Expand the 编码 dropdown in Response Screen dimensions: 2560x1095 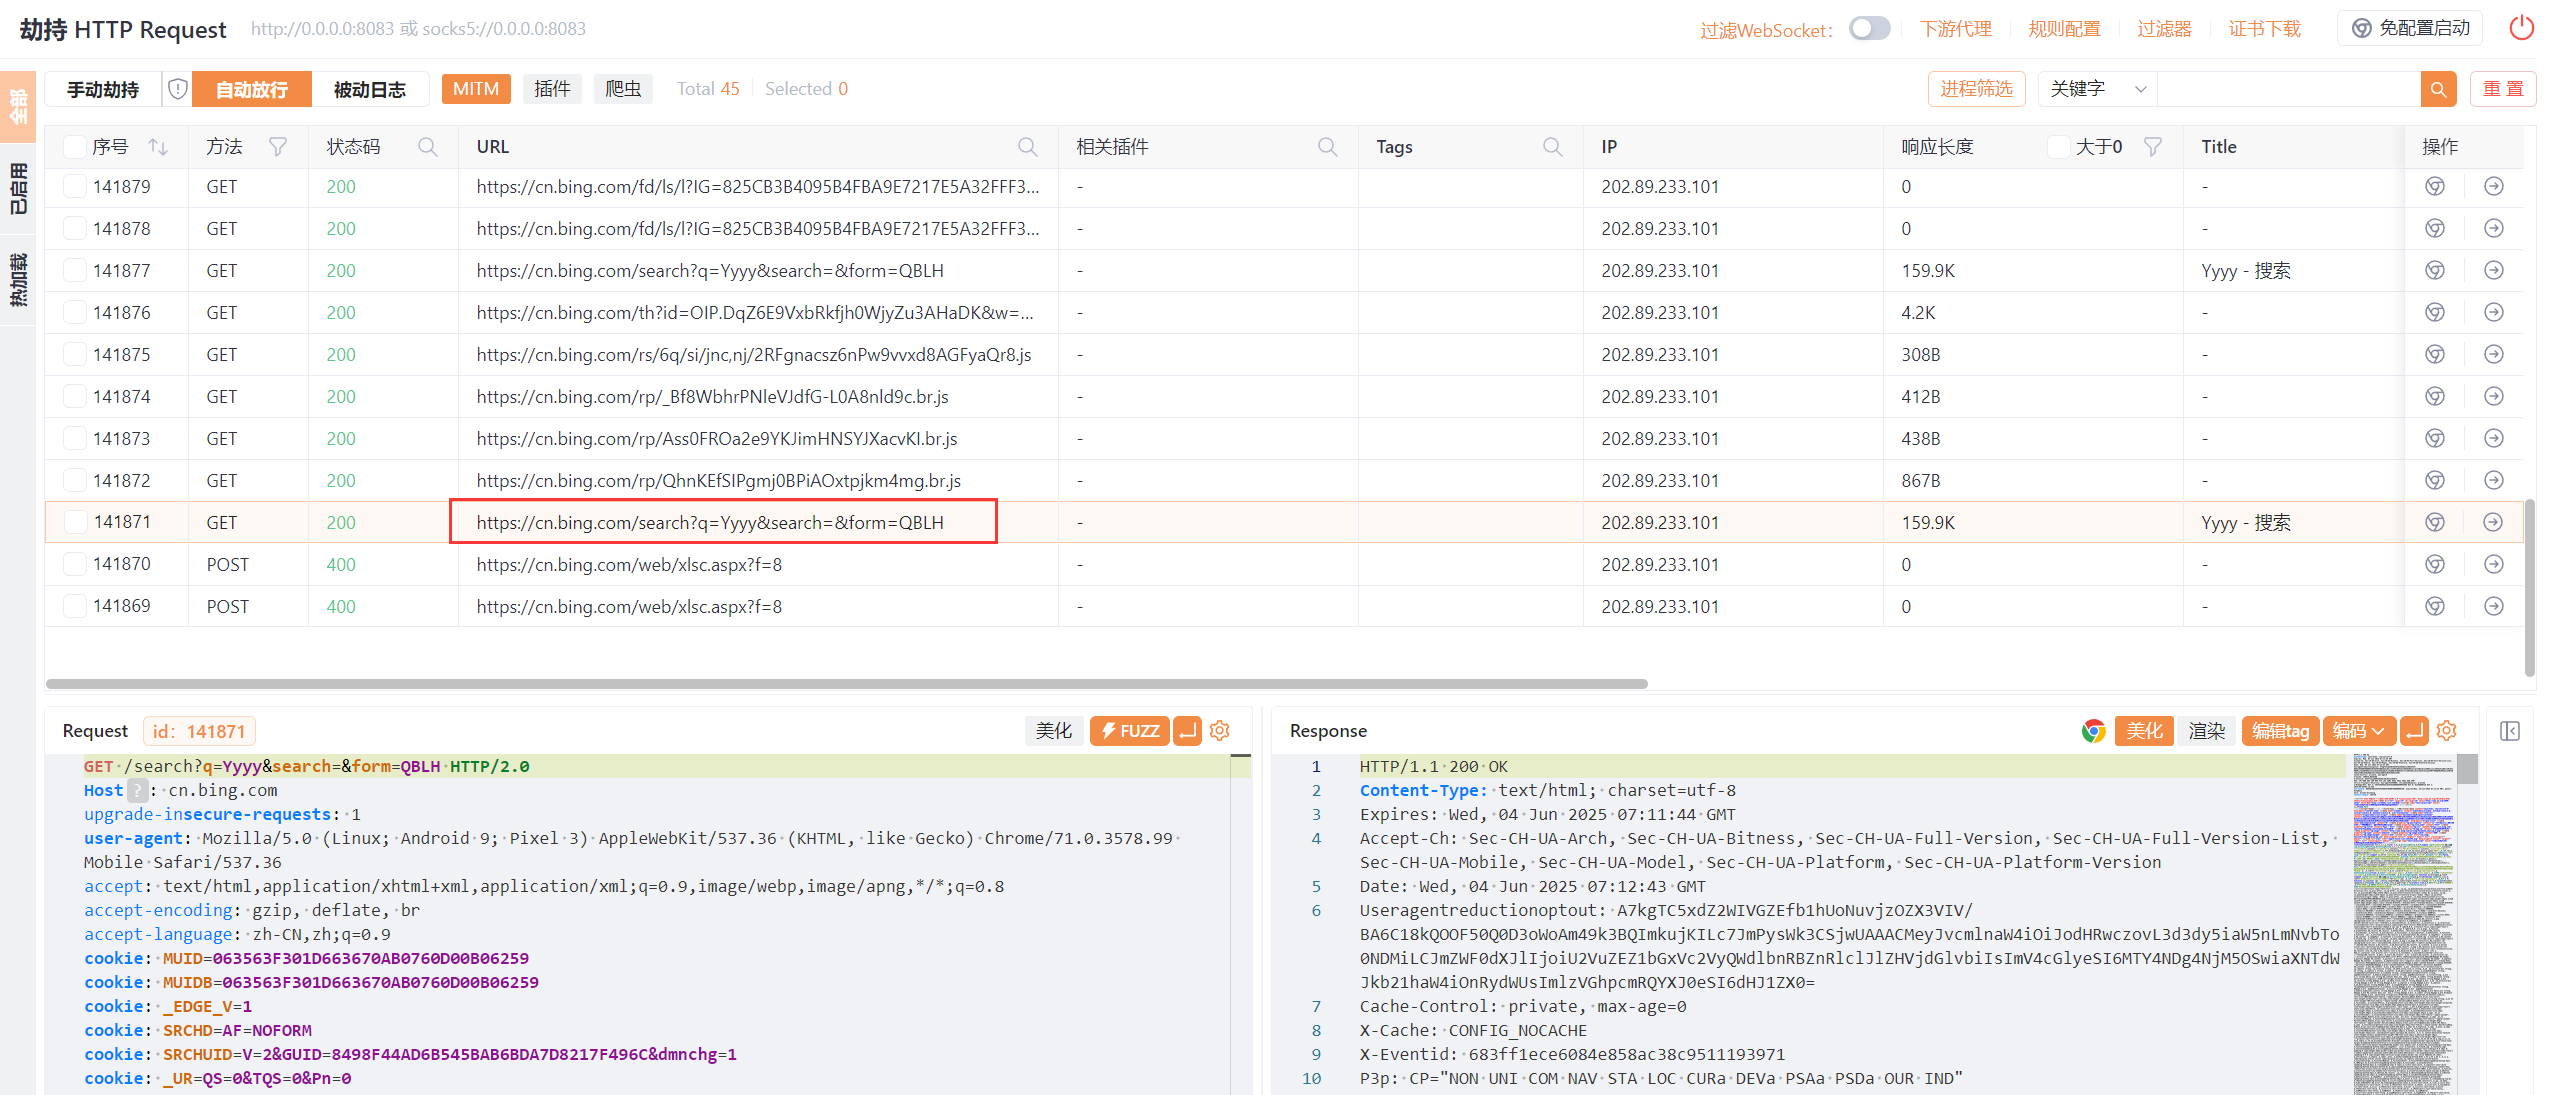click(x=2359, y=731)
